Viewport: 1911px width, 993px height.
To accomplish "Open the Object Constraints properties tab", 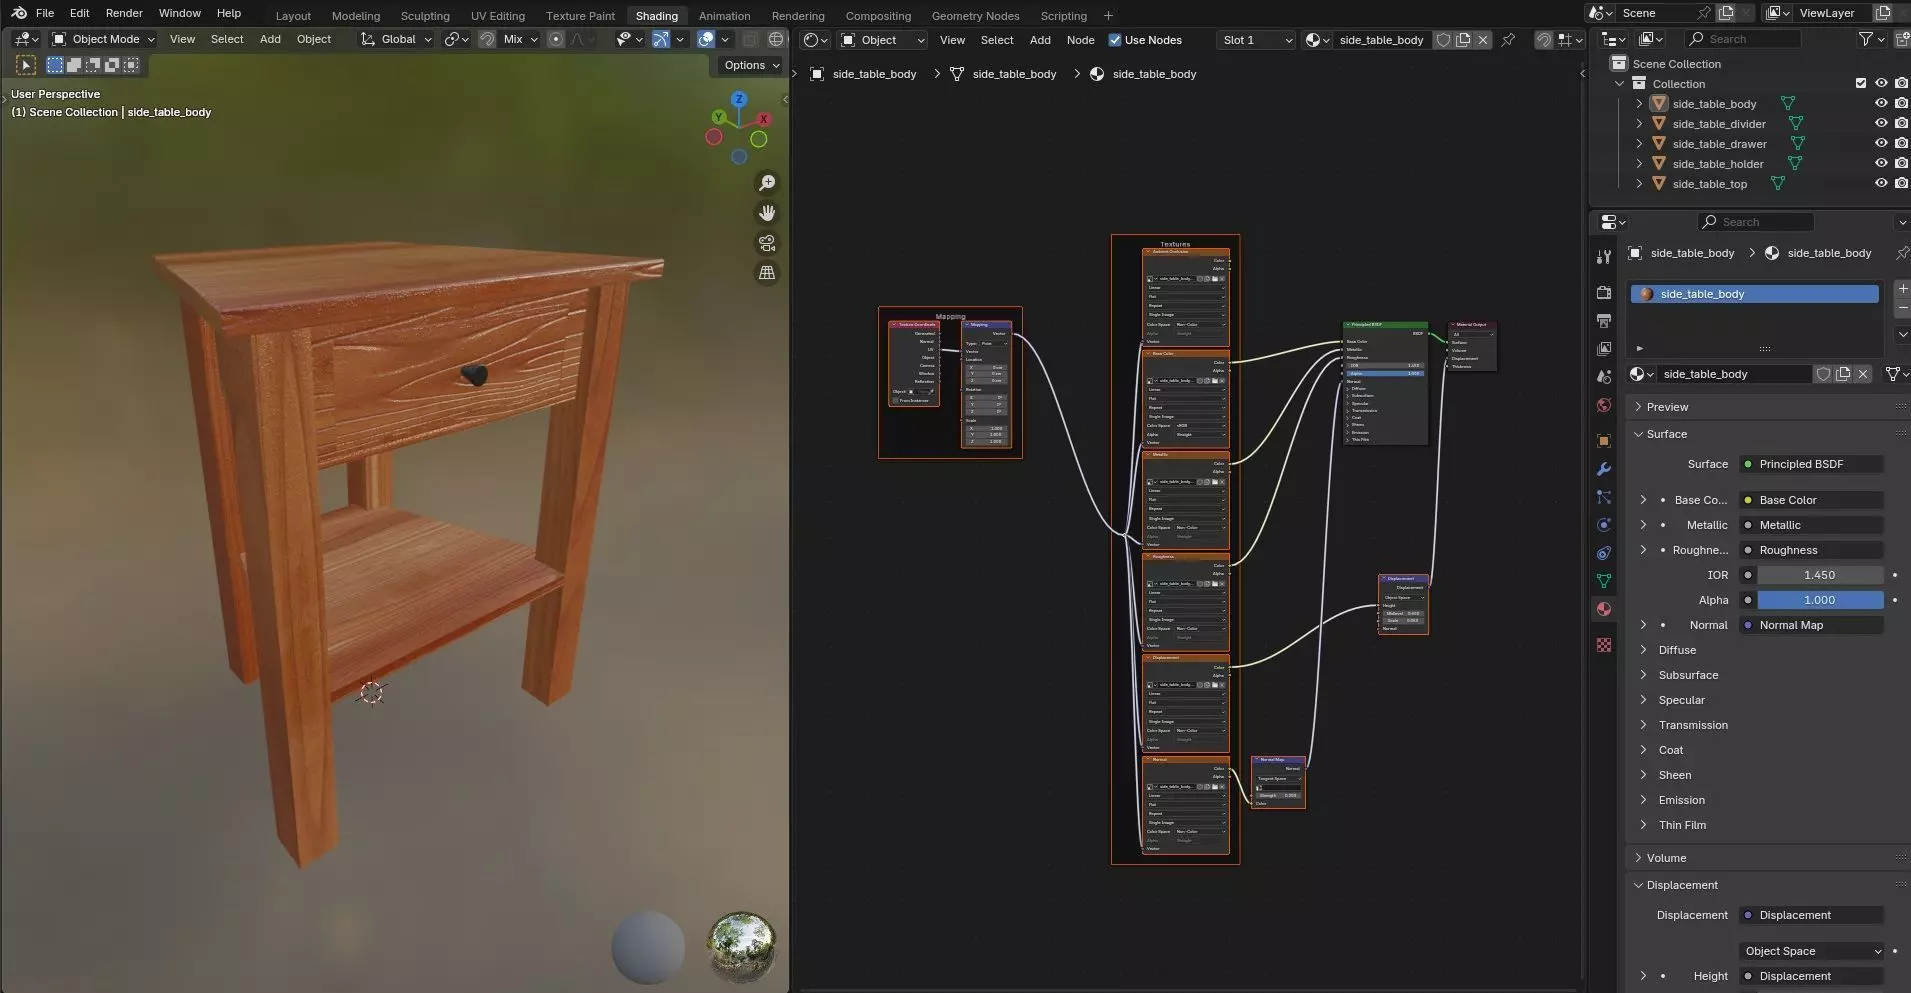I will (x=1604, y=553).
